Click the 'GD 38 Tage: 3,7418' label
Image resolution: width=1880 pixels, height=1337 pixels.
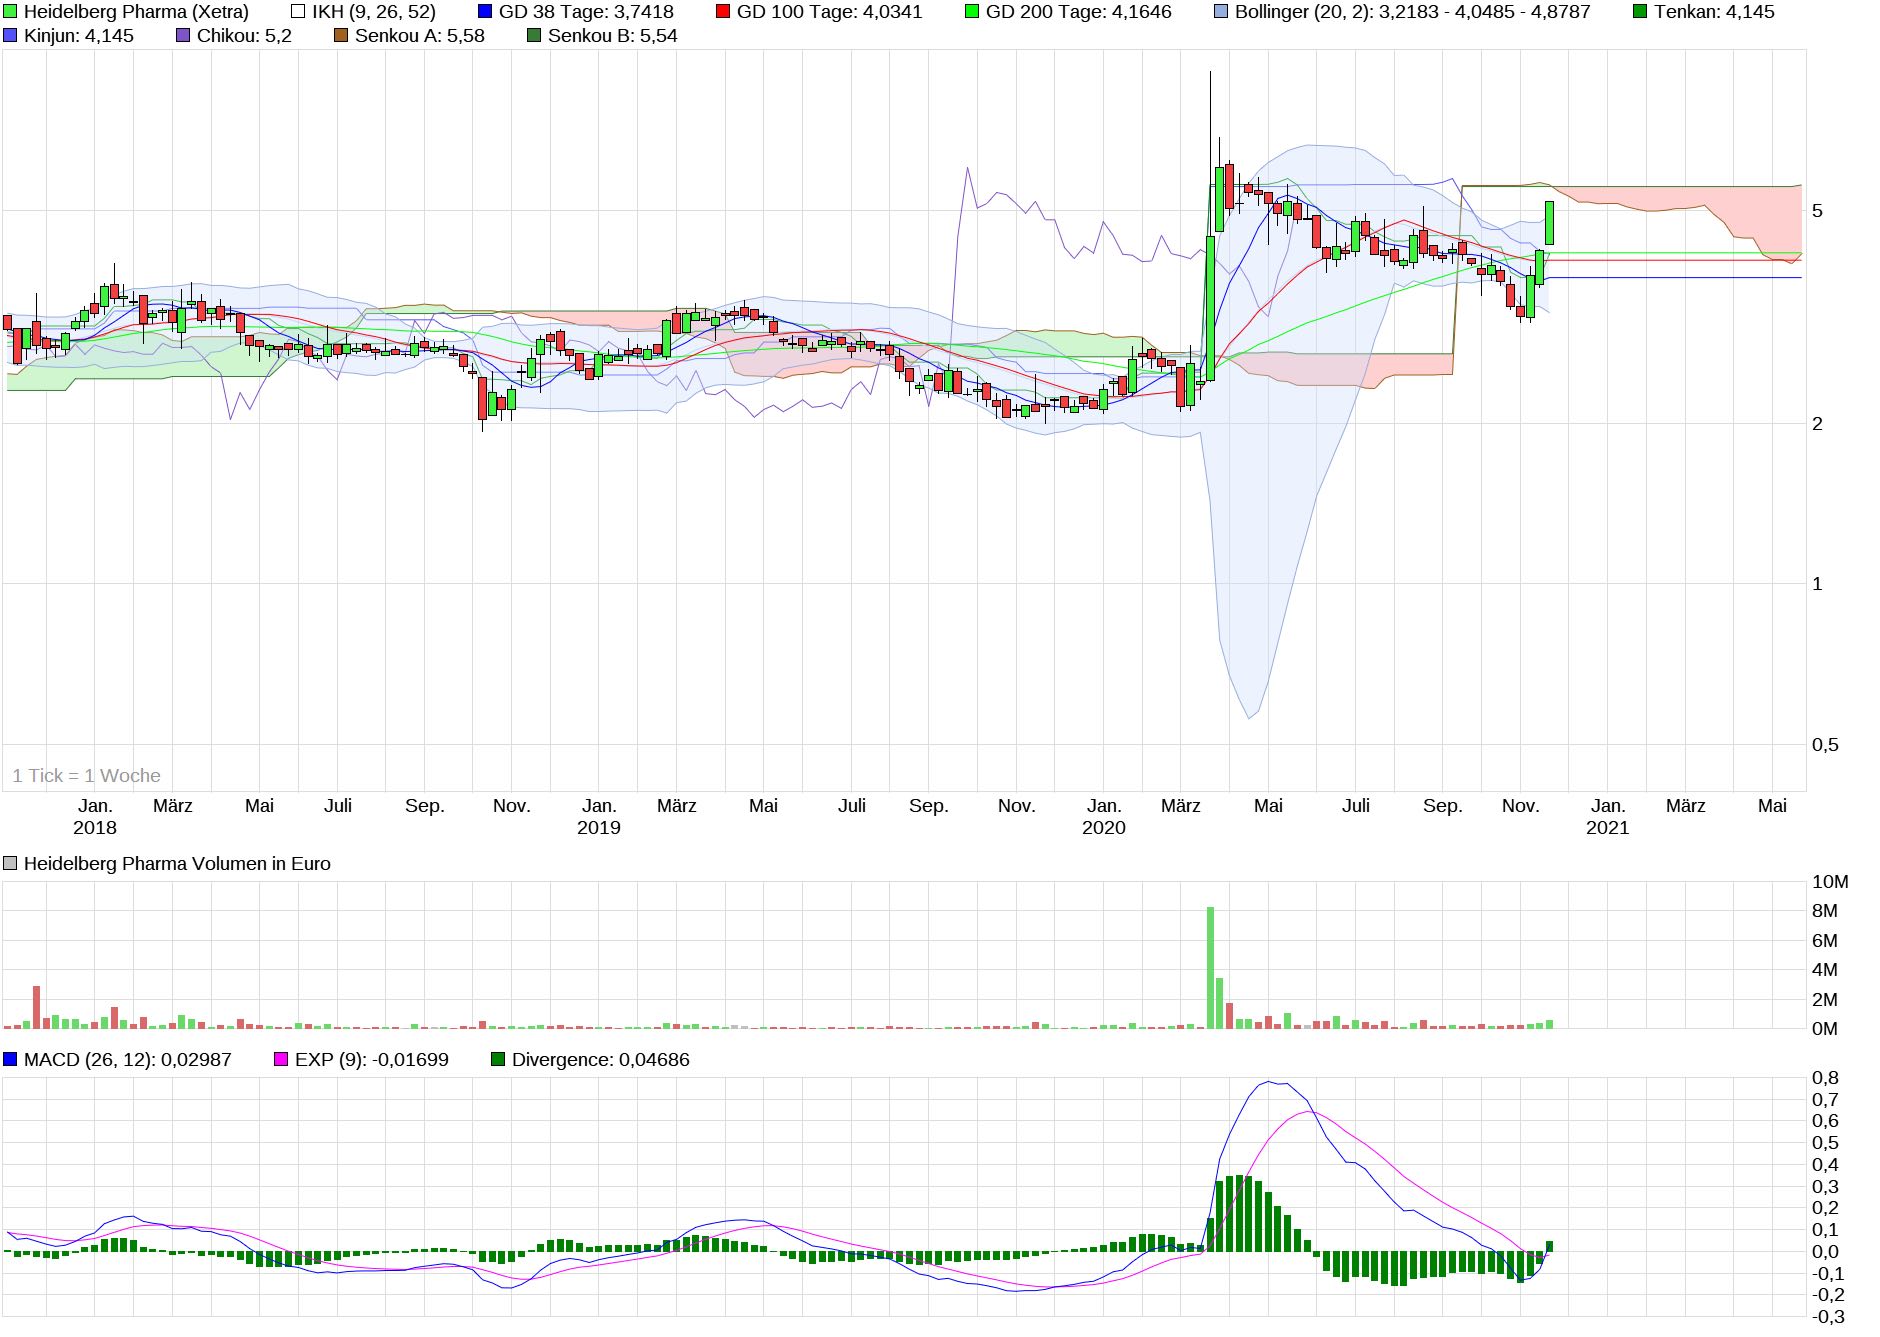[x=586, y=12]
